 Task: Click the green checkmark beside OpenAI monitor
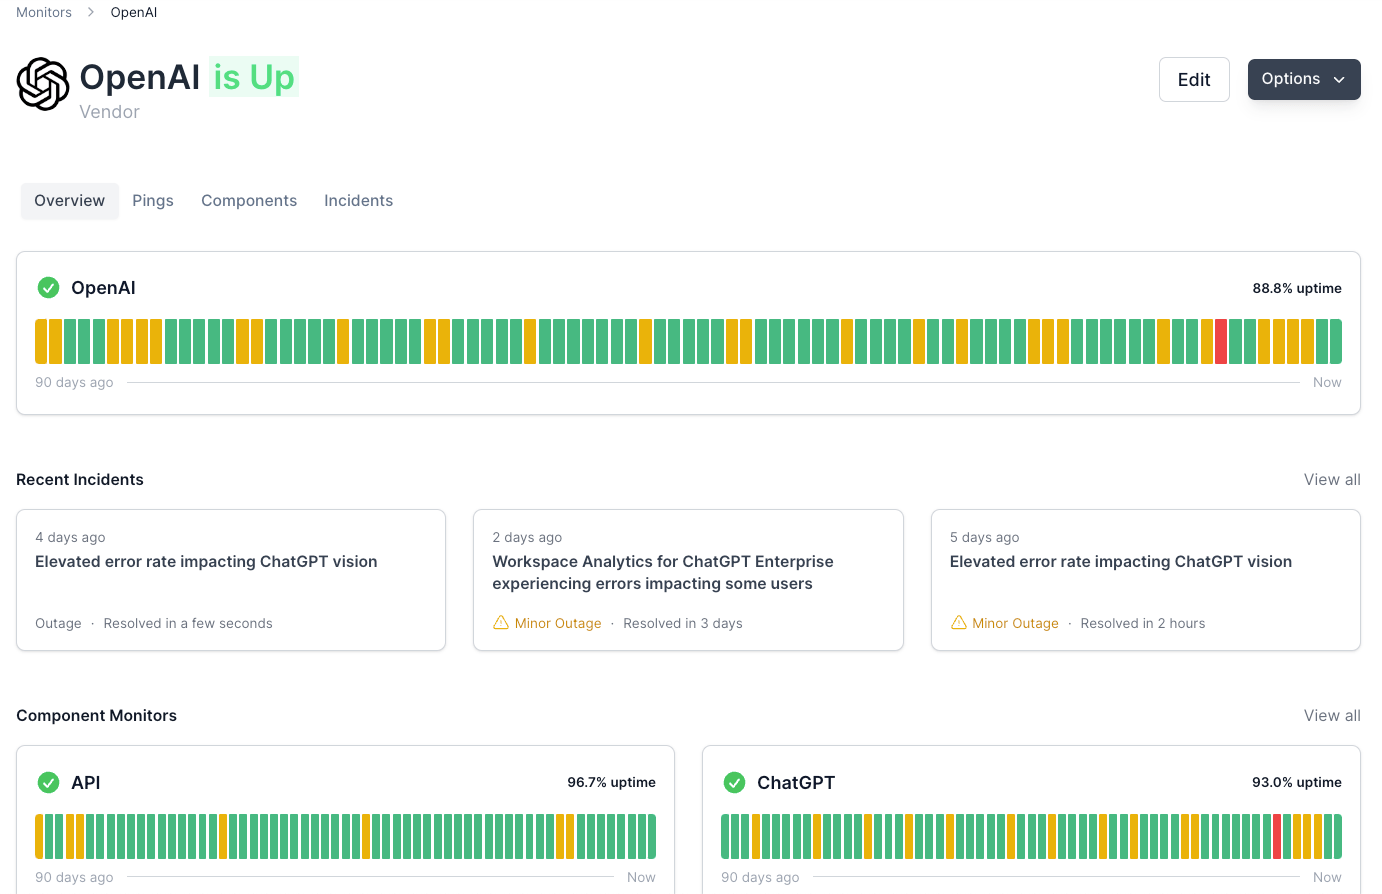[x=48, y=288]
